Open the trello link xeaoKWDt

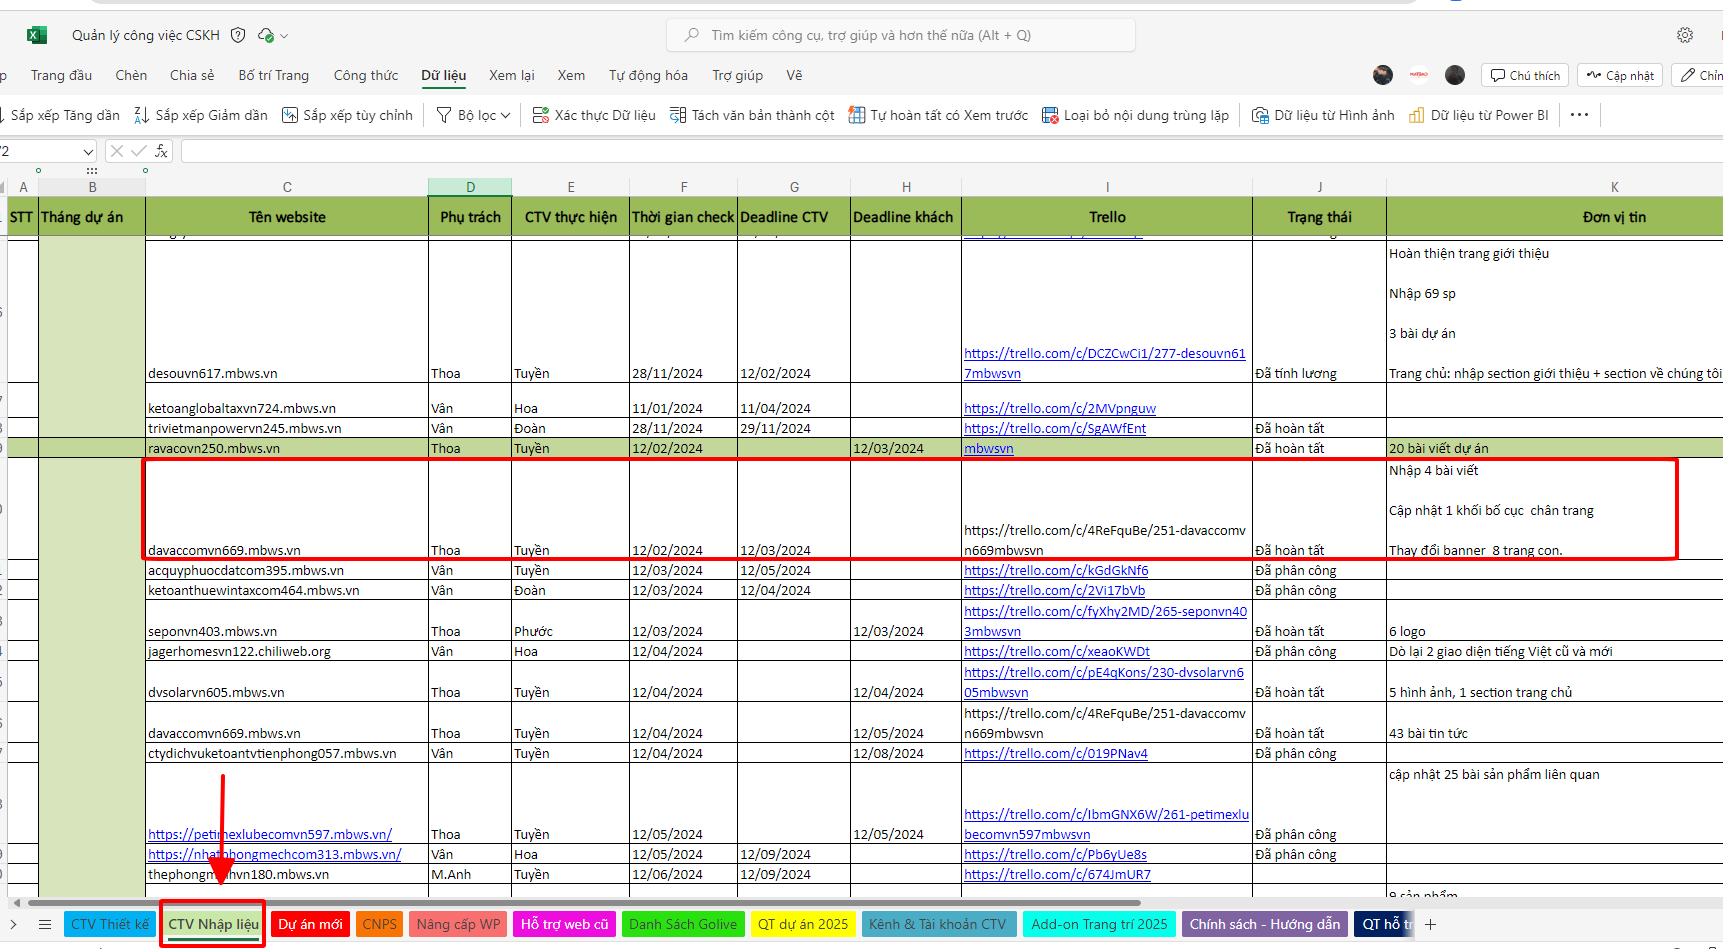point(1057,651)
